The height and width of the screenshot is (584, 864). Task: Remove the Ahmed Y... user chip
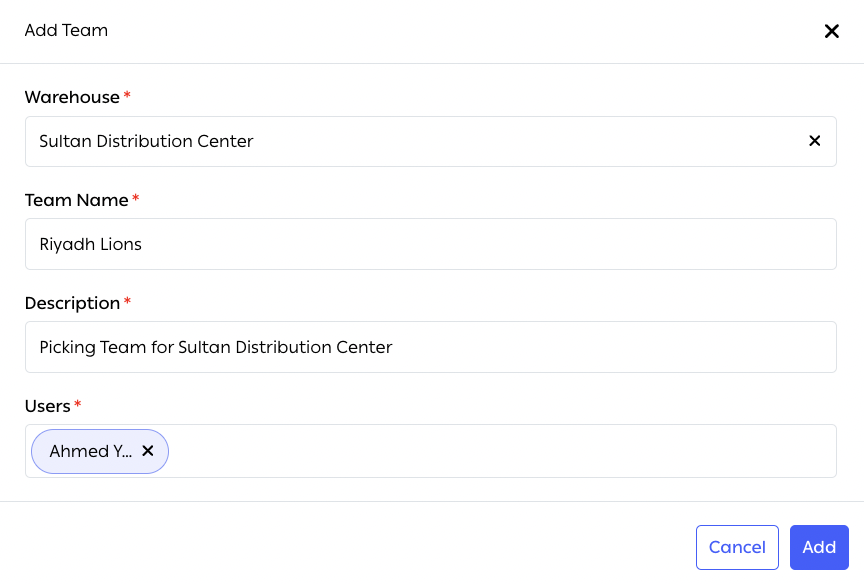click(x=148, y=451)
